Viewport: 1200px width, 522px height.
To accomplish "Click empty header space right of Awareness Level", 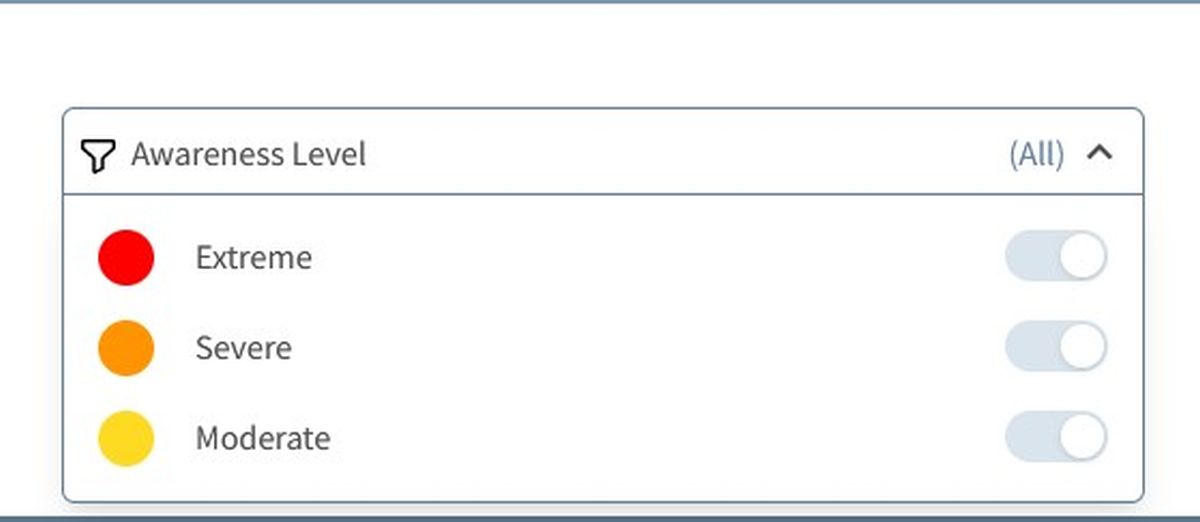I will tap(680, 154).
